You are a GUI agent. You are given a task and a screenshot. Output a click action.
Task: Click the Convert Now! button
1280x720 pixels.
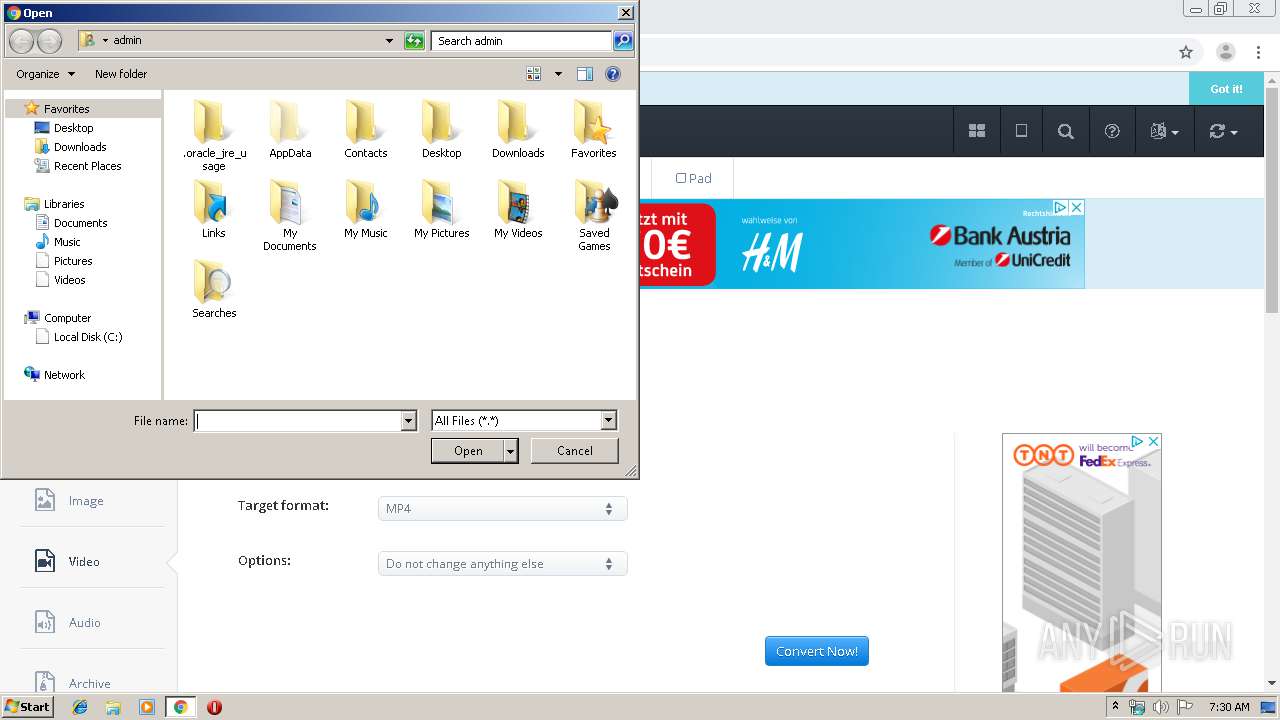point(817,651)
